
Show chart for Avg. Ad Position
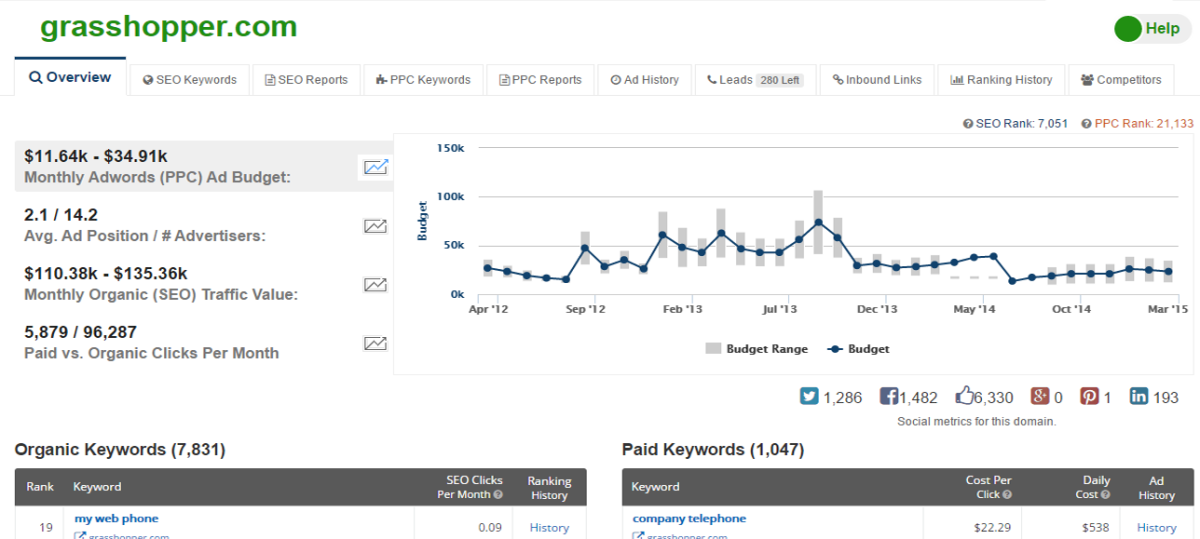click(x=375, y=226)
